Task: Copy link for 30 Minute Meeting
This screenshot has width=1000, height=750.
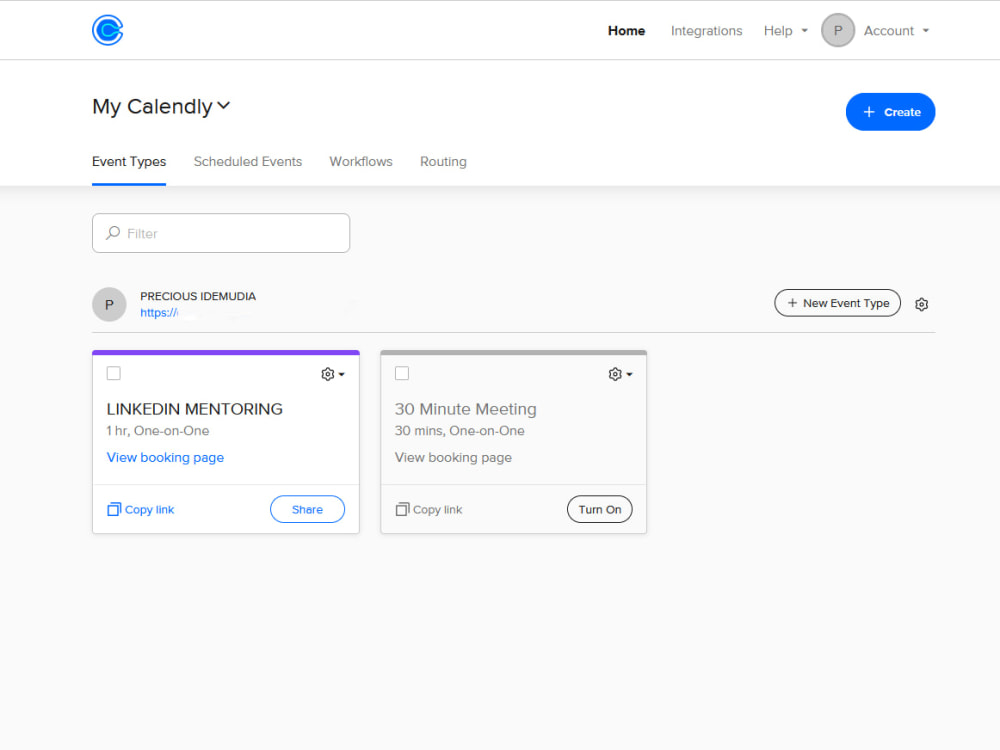Action: (x=429, y=510)
